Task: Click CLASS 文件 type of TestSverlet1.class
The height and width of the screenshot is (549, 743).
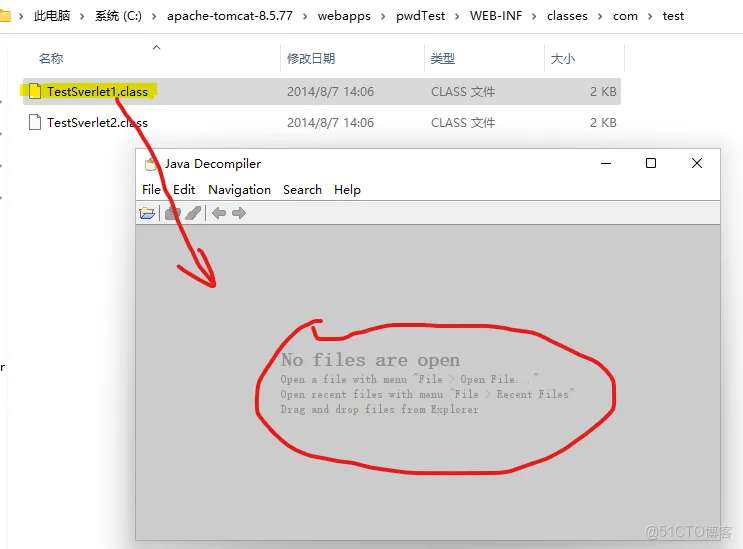Action: pyautogui.click(x=463, y=91)
